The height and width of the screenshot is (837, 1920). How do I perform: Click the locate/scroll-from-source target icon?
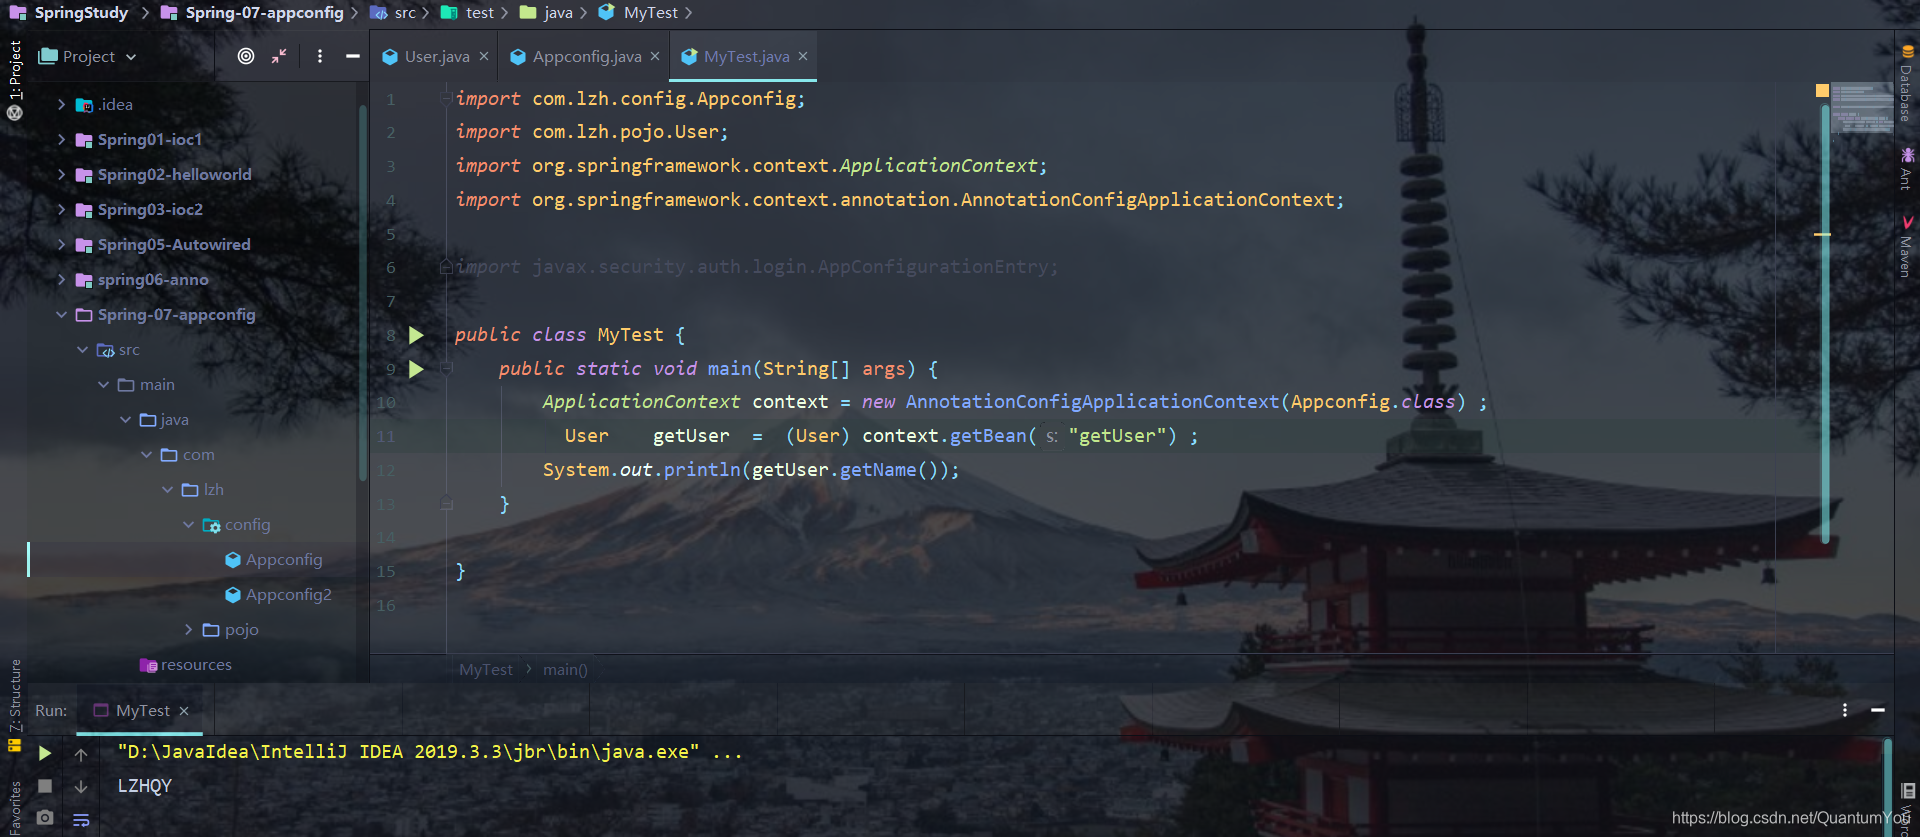click(x=246, y=56)
